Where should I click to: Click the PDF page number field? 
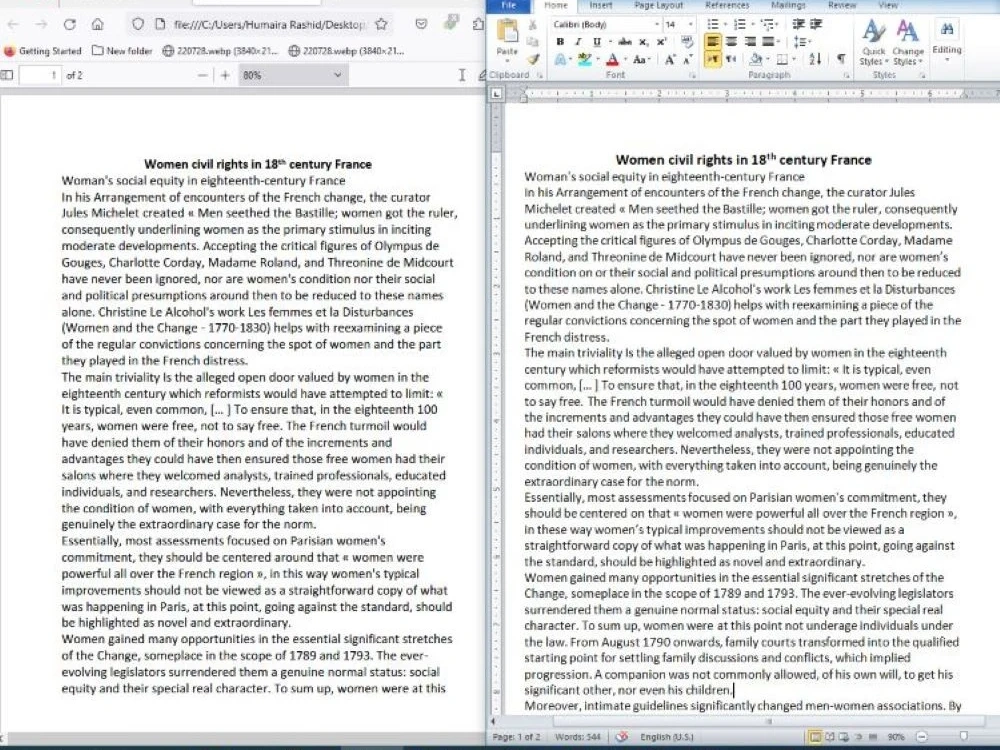click(41, 75)
